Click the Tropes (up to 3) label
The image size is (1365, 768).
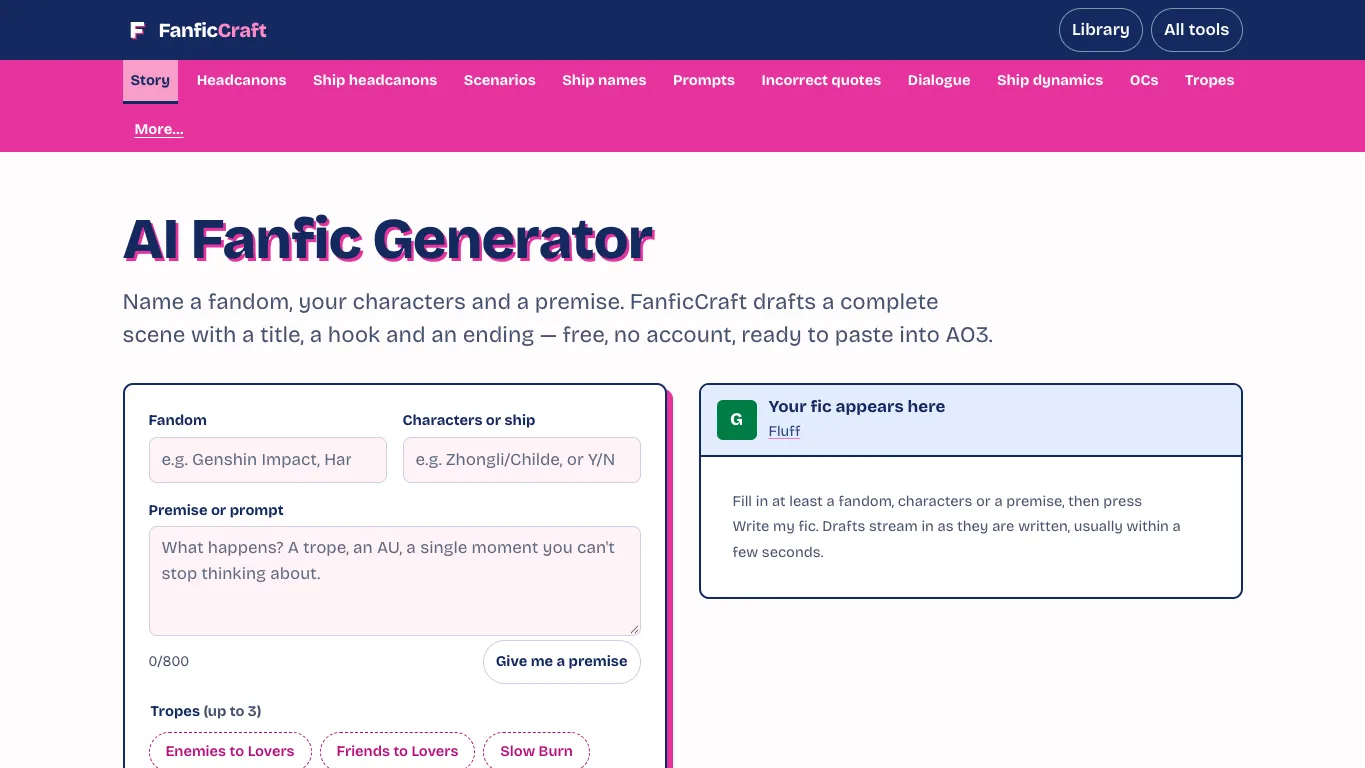(205, 711)
